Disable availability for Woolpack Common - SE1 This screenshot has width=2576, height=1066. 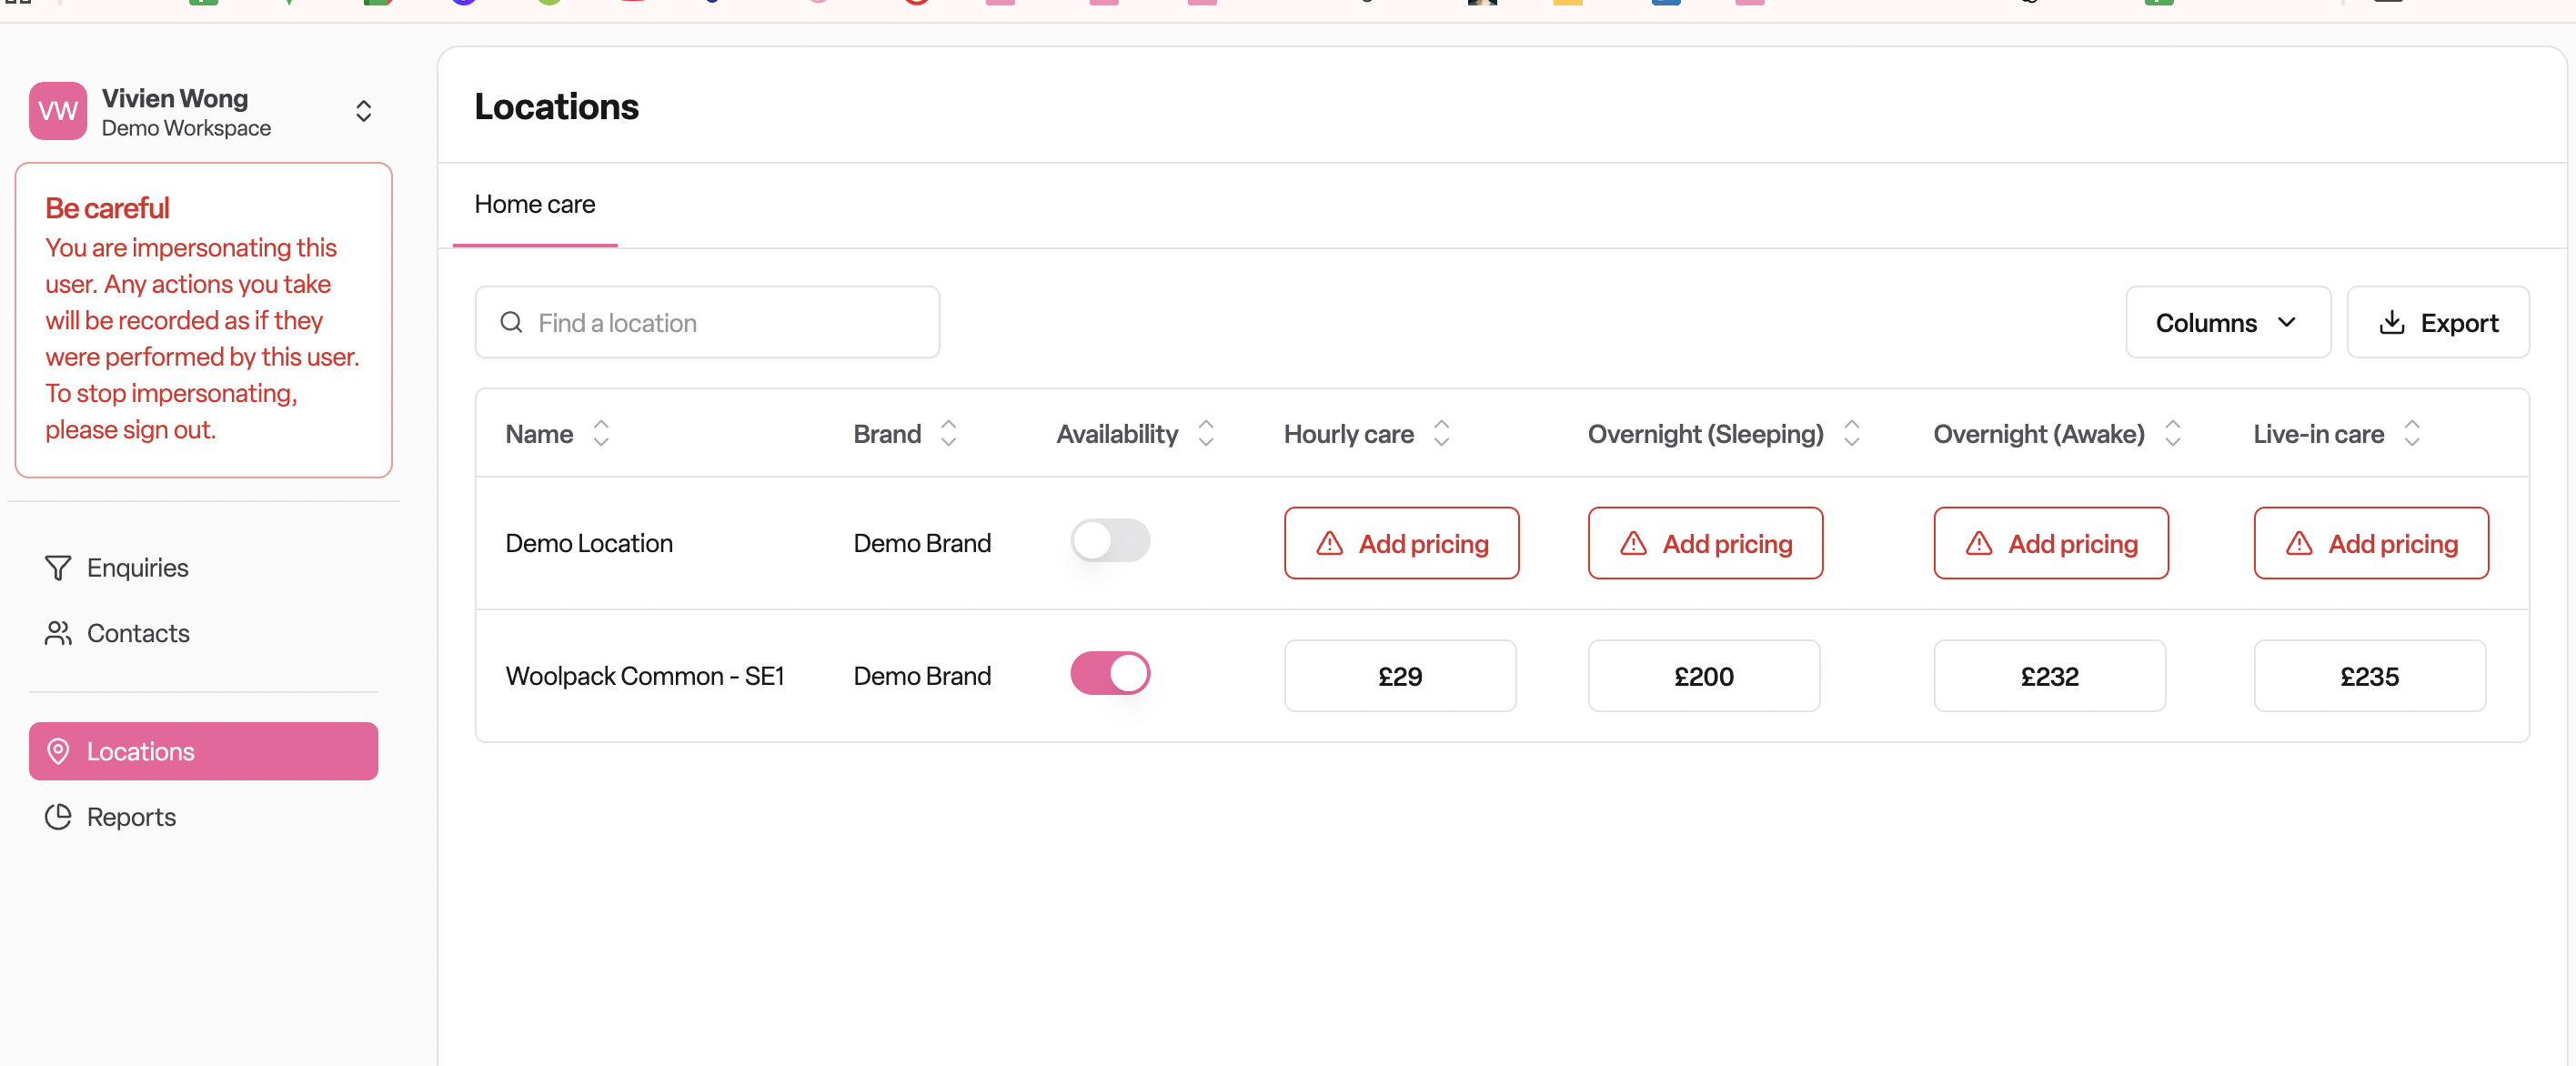pos(1110,674)
